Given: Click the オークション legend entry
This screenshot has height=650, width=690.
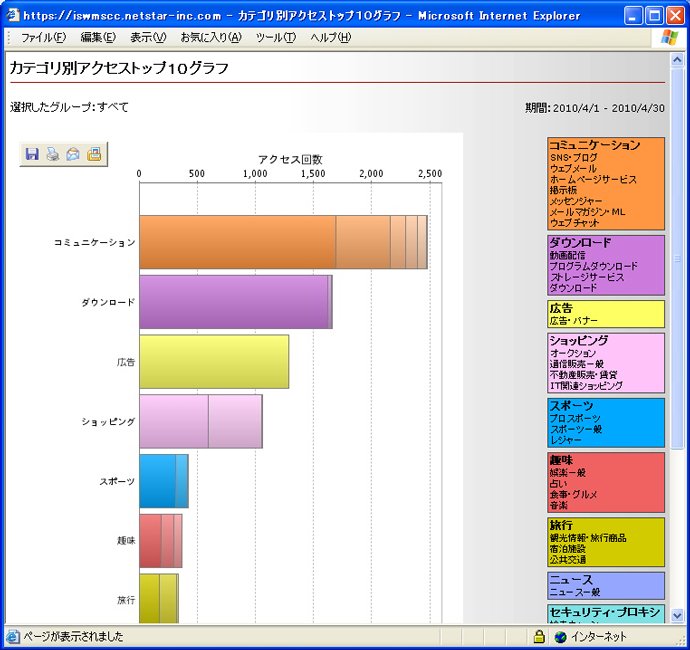Looking at the screenshot, I should tap(573, 353).
